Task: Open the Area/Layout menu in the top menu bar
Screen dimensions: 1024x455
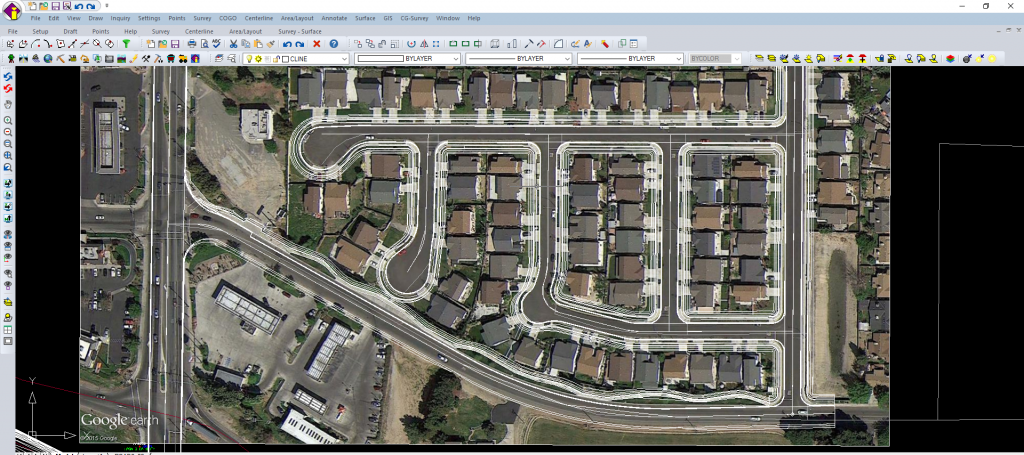Action: [x=297, y=18]
